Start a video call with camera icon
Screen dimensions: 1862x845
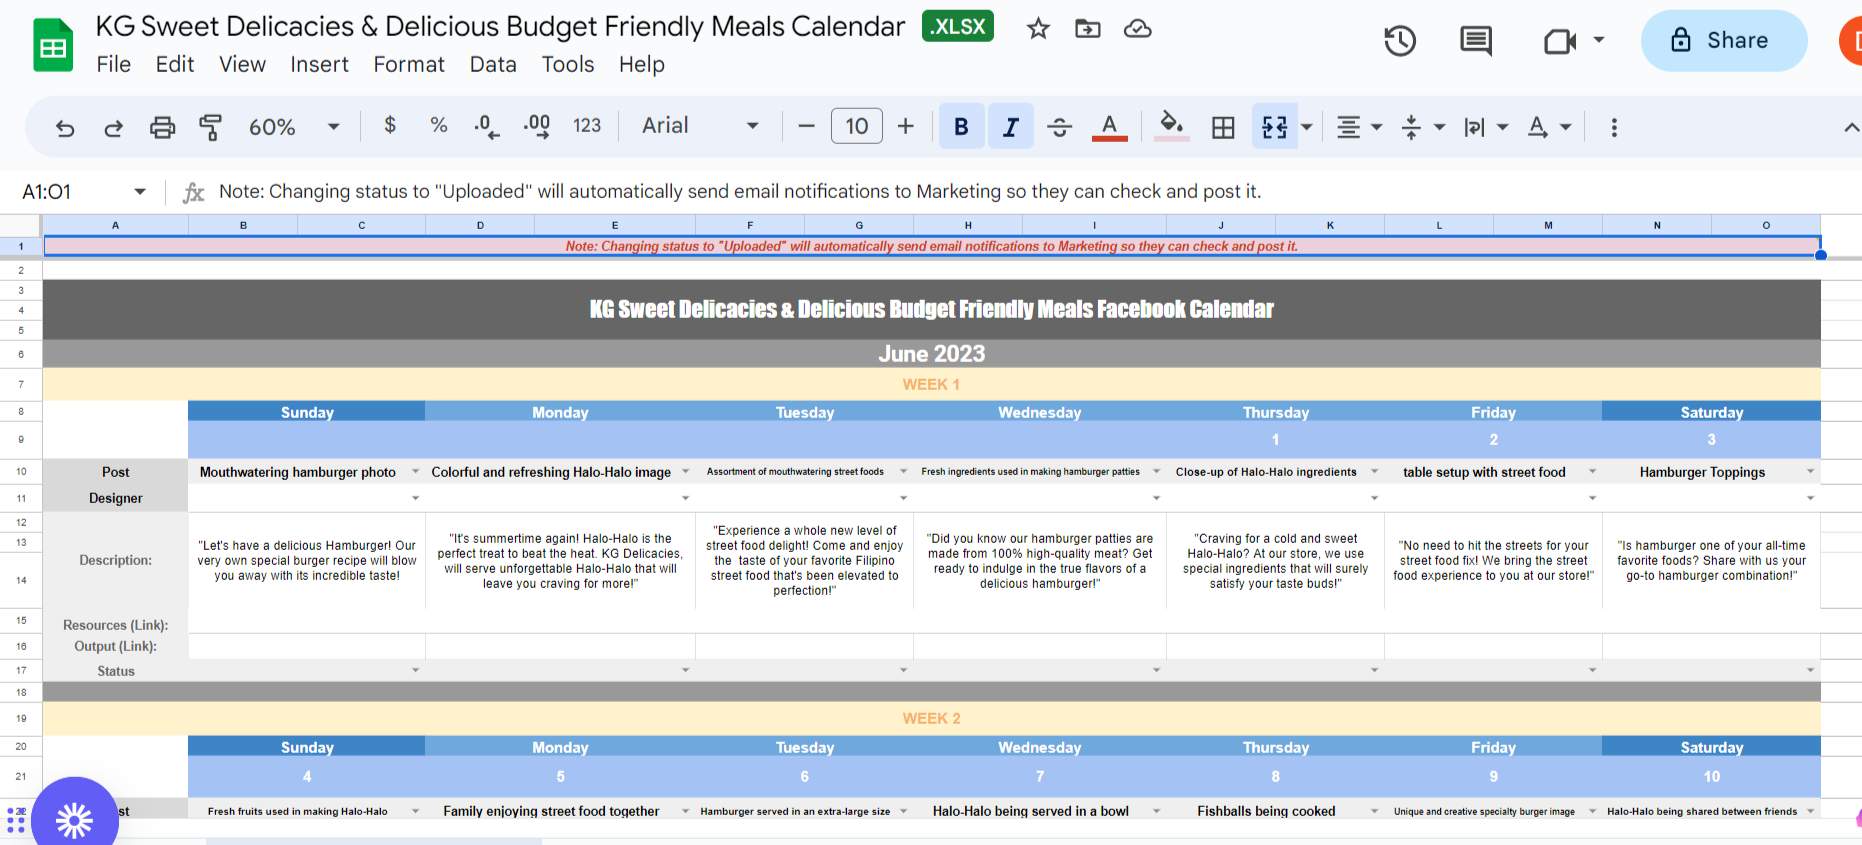(x=1560, y=41)
